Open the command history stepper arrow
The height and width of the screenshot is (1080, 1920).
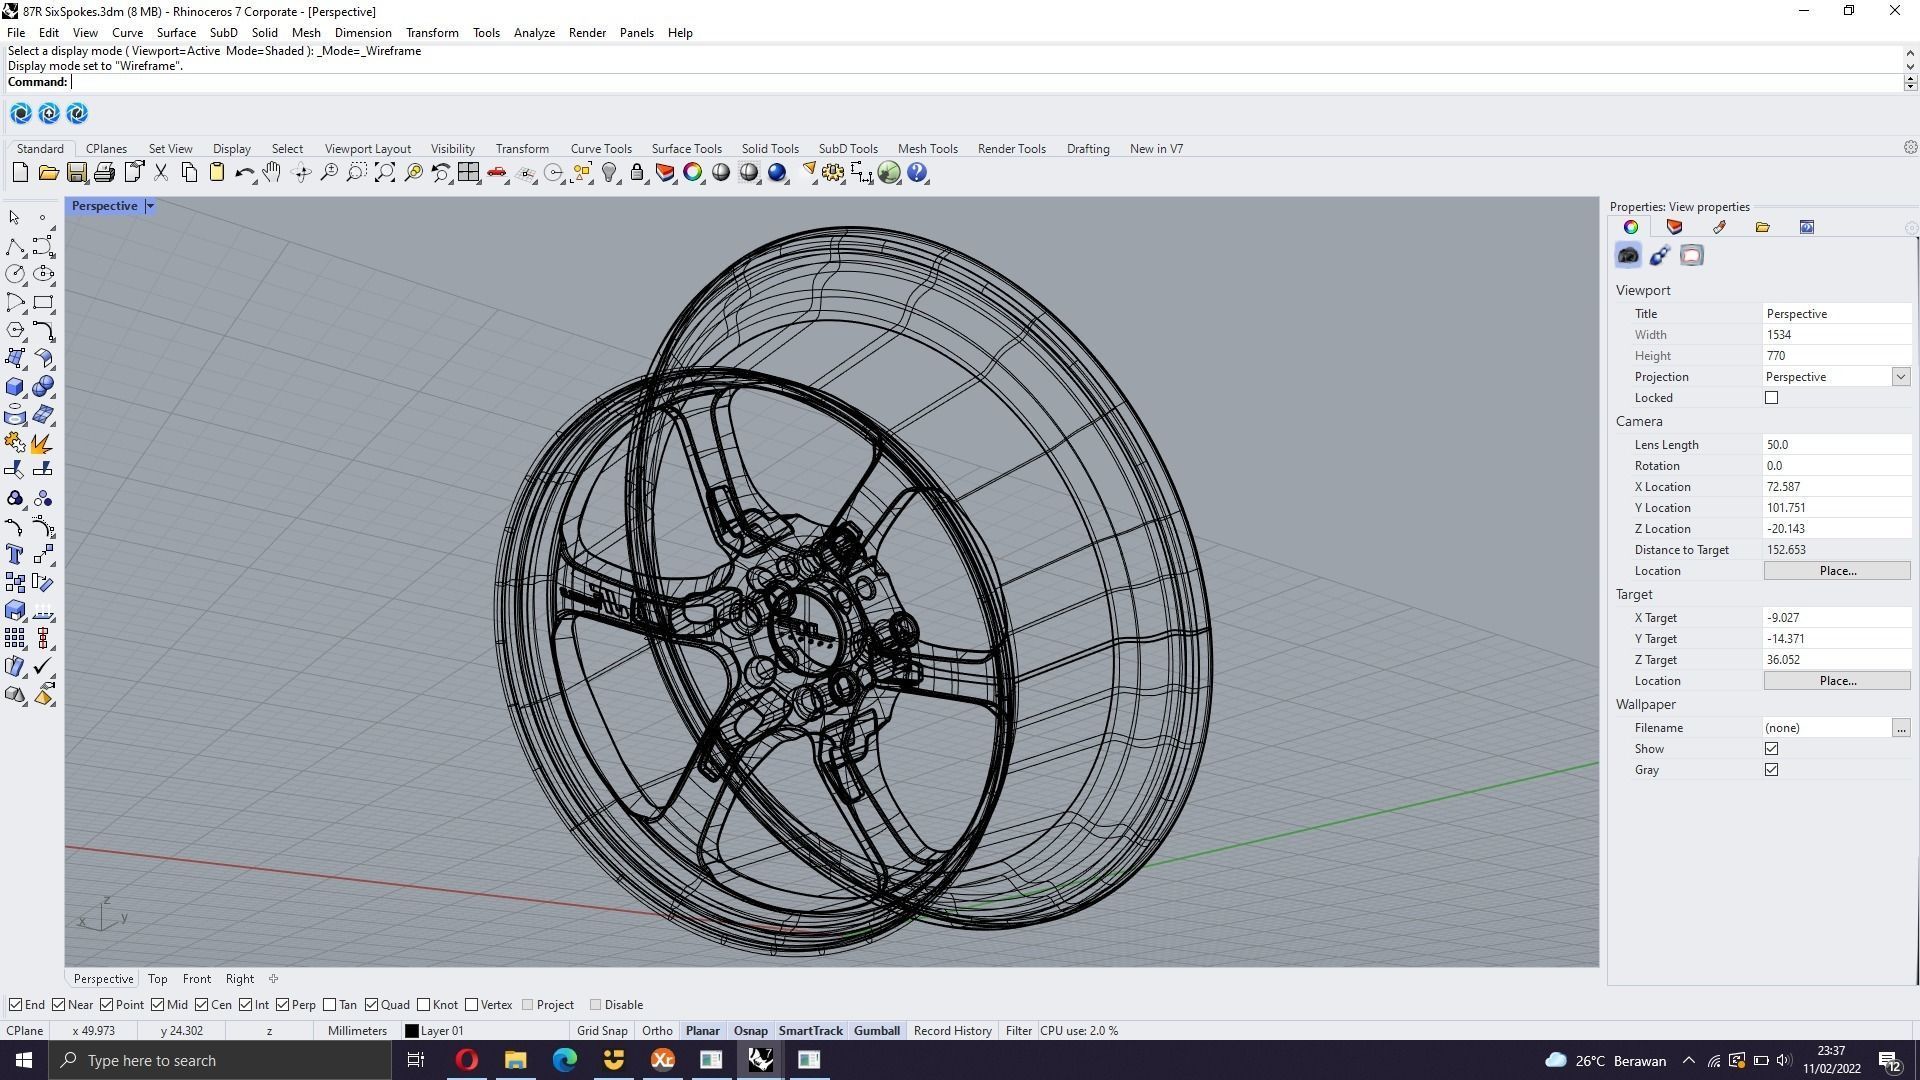point(1910,82)
